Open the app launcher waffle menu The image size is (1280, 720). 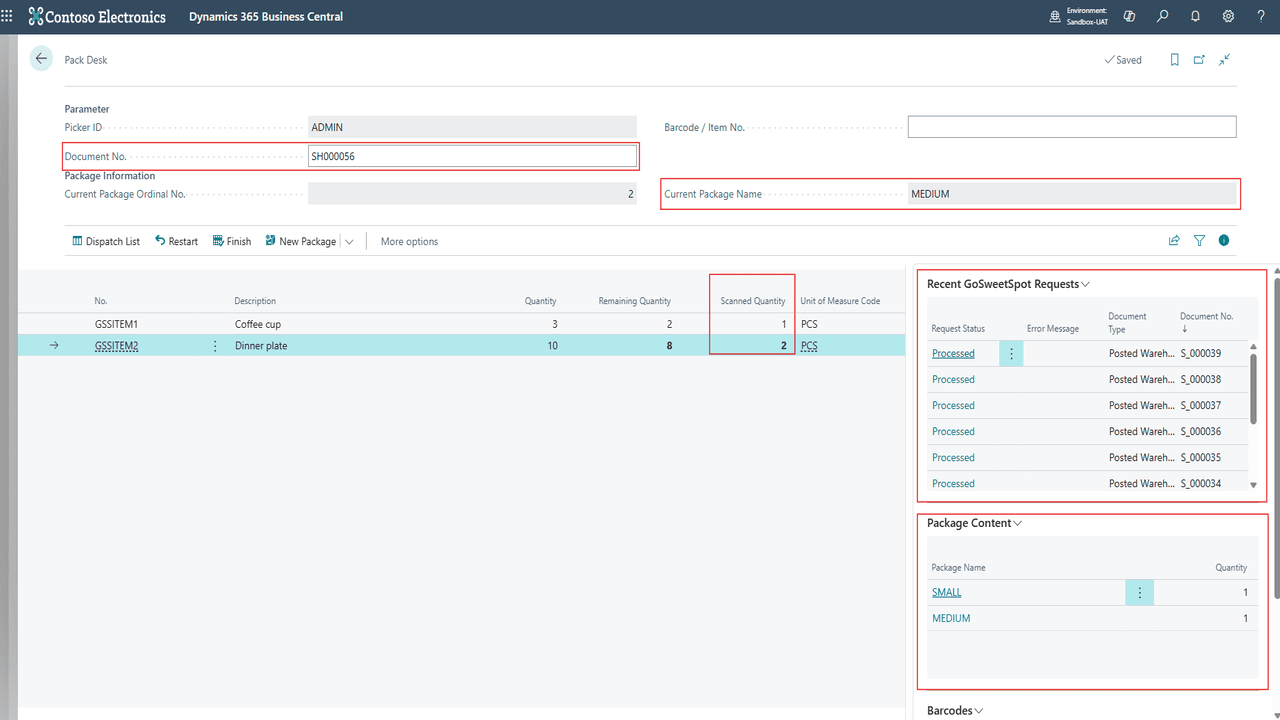coord(9,16)
